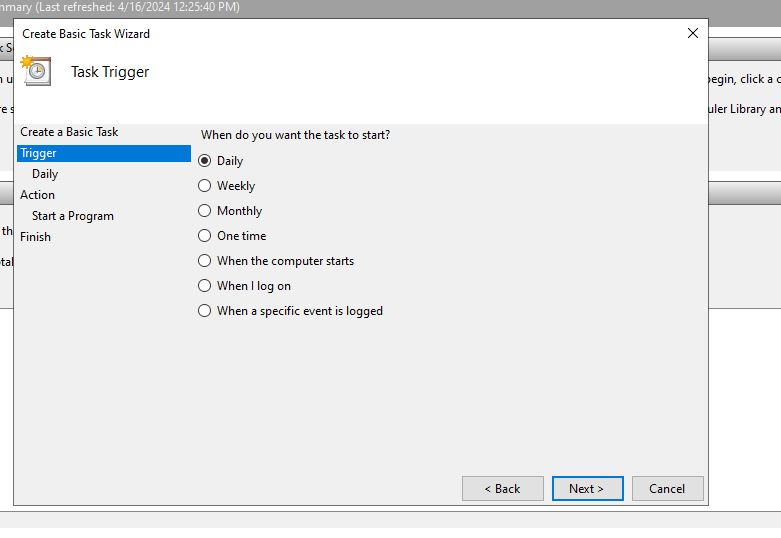Open the Daily sub-step in sidebar
The height and width of the screenshot is (538, 781).
[45, 174]
